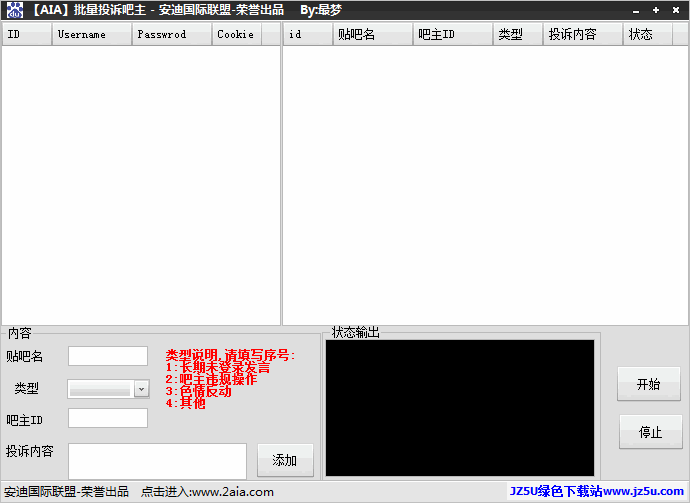The width and height of the screenshot is (690, 503).
Task: Open the 类型 dropdown list
Action: (x=141, y=389)
